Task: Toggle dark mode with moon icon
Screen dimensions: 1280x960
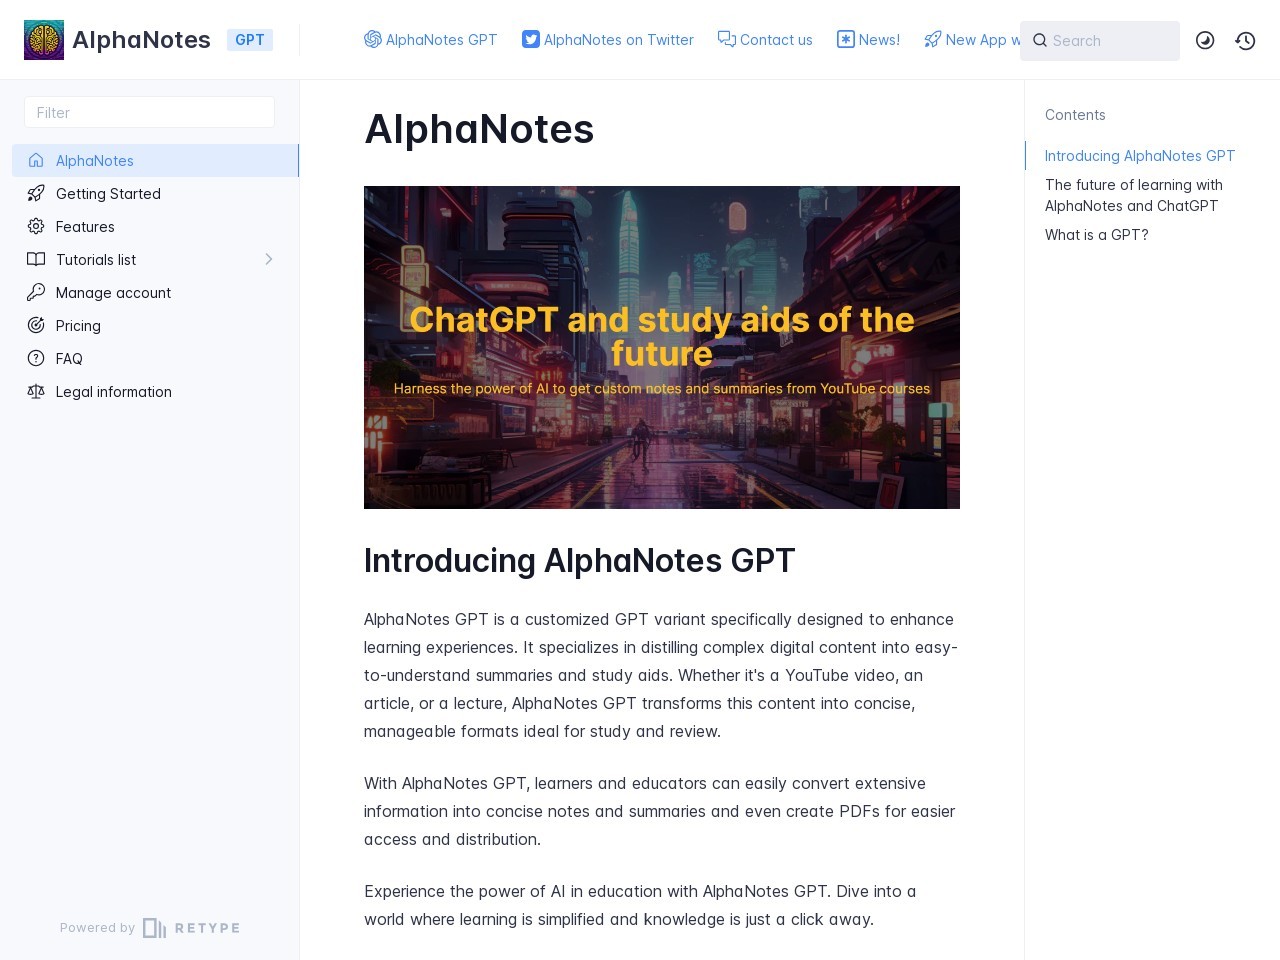Action: (x=1205, y=40)
